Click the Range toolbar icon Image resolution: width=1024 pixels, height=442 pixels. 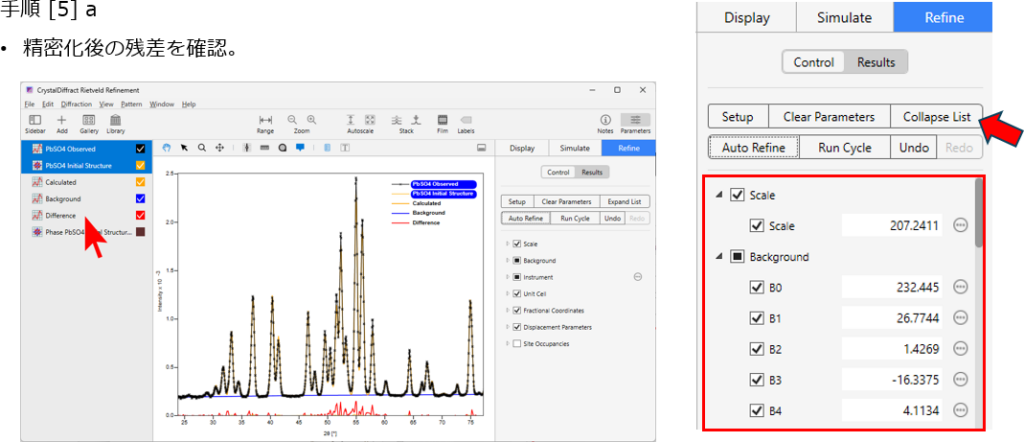[x=265, y=120]
